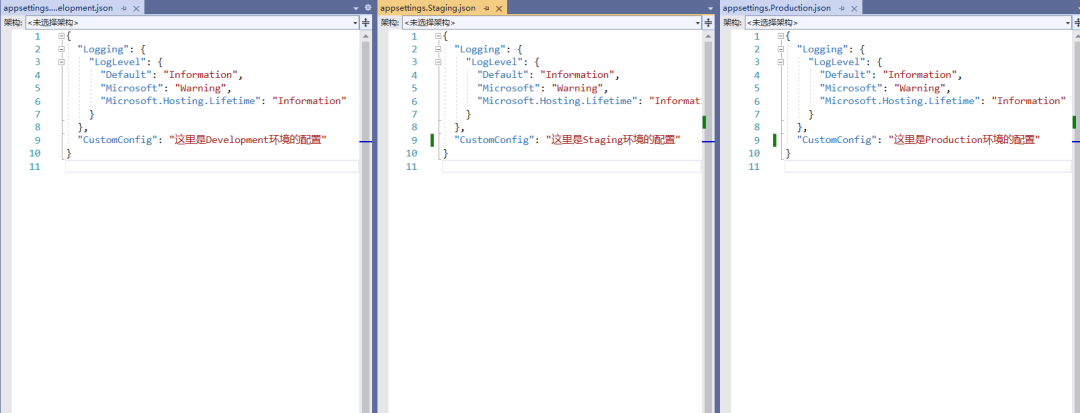This screenshot has height=413, width=1080.
Task: Click vertical scrollbar of Staging editor
Action: pos(708,220)
